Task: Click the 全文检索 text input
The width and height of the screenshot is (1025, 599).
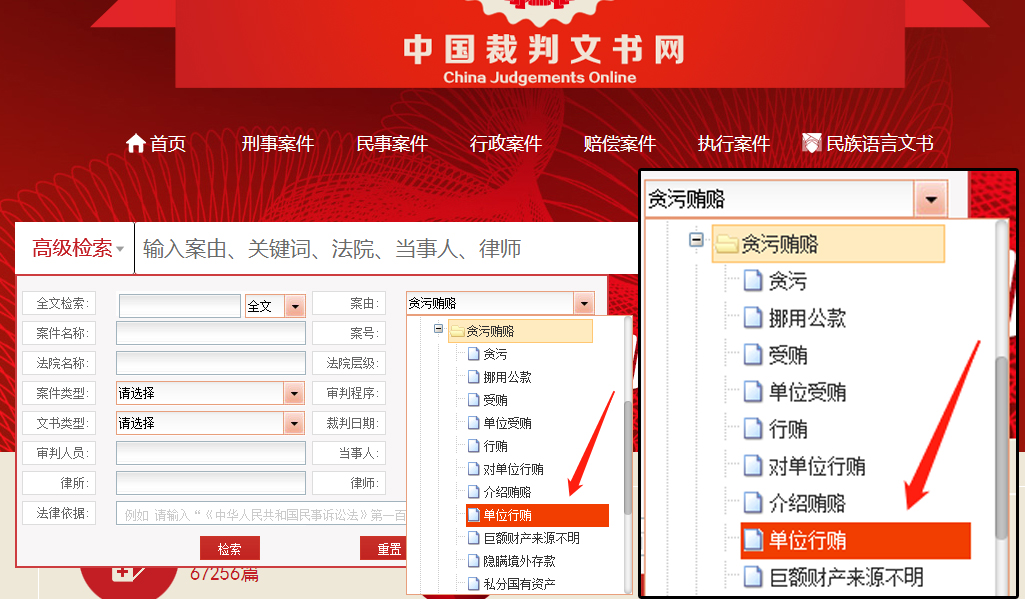Action: [180, 305]
